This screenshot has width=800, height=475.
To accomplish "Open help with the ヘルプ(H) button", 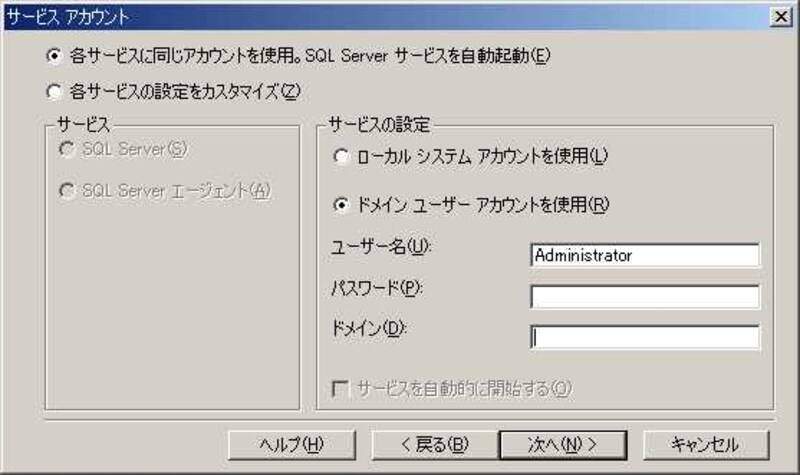I will click(292, 445).
